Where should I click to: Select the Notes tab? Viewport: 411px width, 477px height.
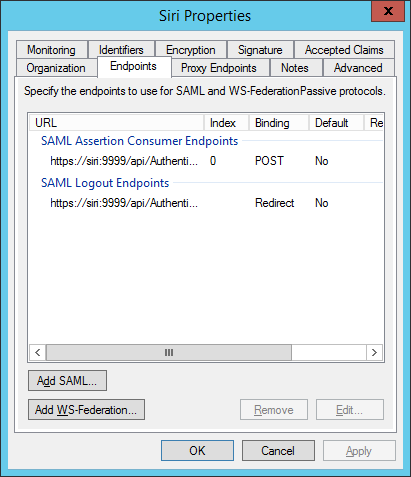(295, 68)
